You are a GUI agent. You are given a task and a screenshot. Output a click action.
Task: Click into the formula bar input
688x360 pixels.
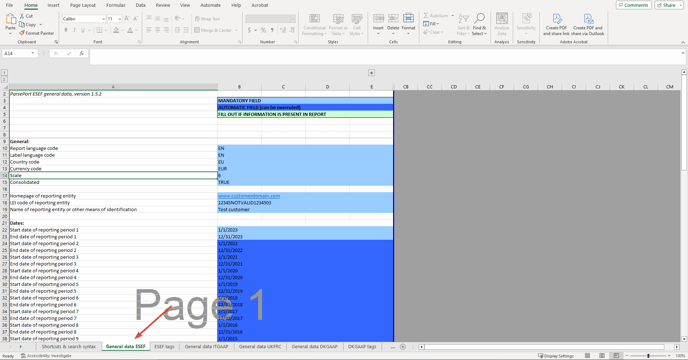point(386,57)
